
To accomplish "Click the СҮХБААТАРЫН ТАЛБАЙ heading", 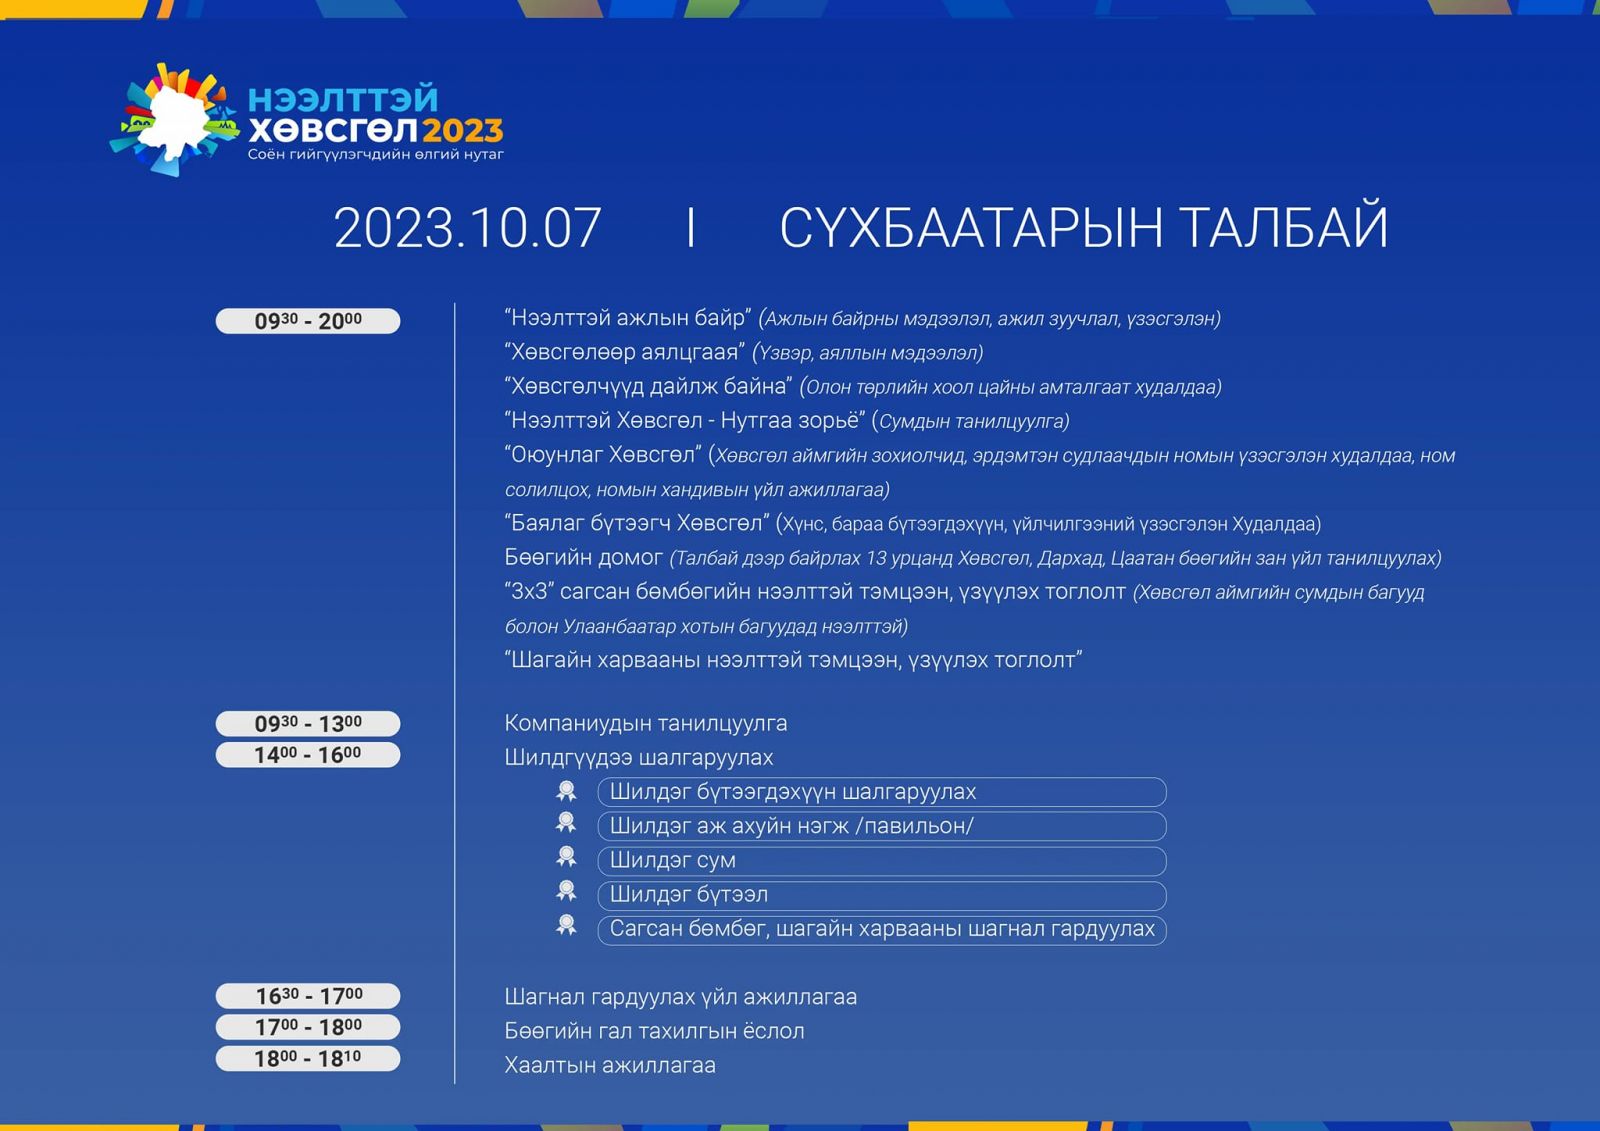I will [1084, 226].
